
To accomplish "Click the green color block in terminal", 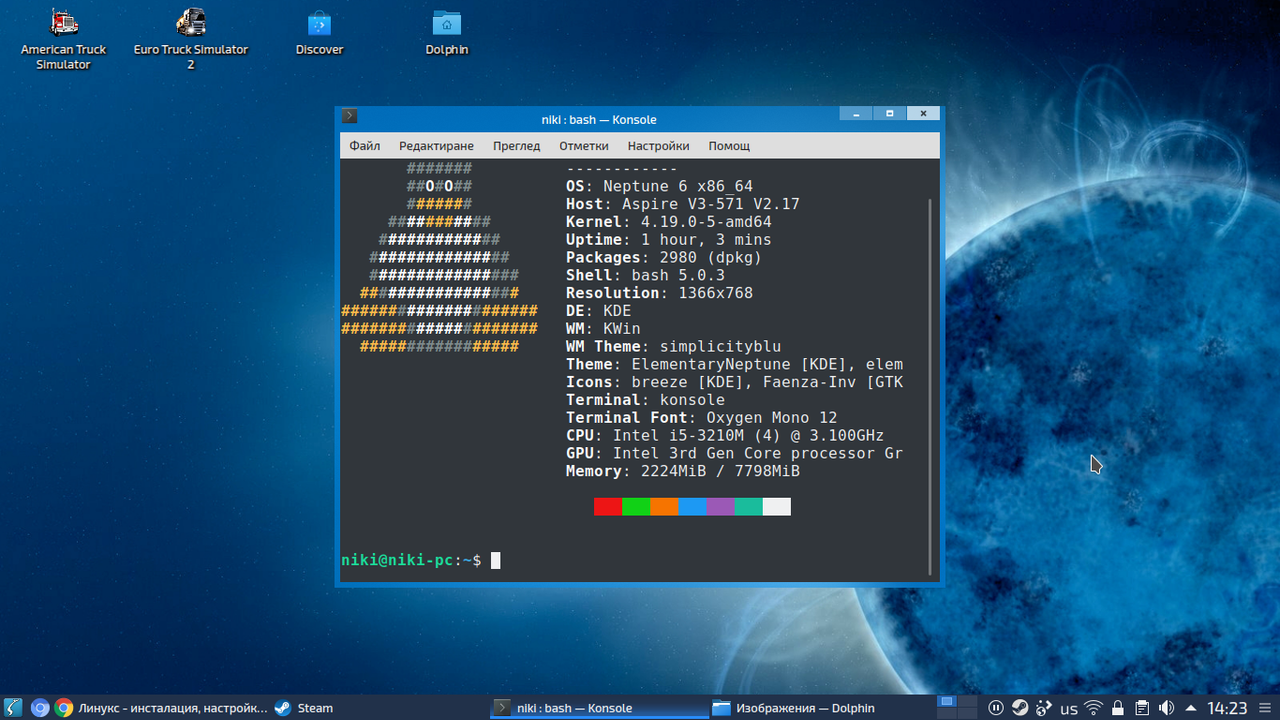I will click(x=636, y=507).
